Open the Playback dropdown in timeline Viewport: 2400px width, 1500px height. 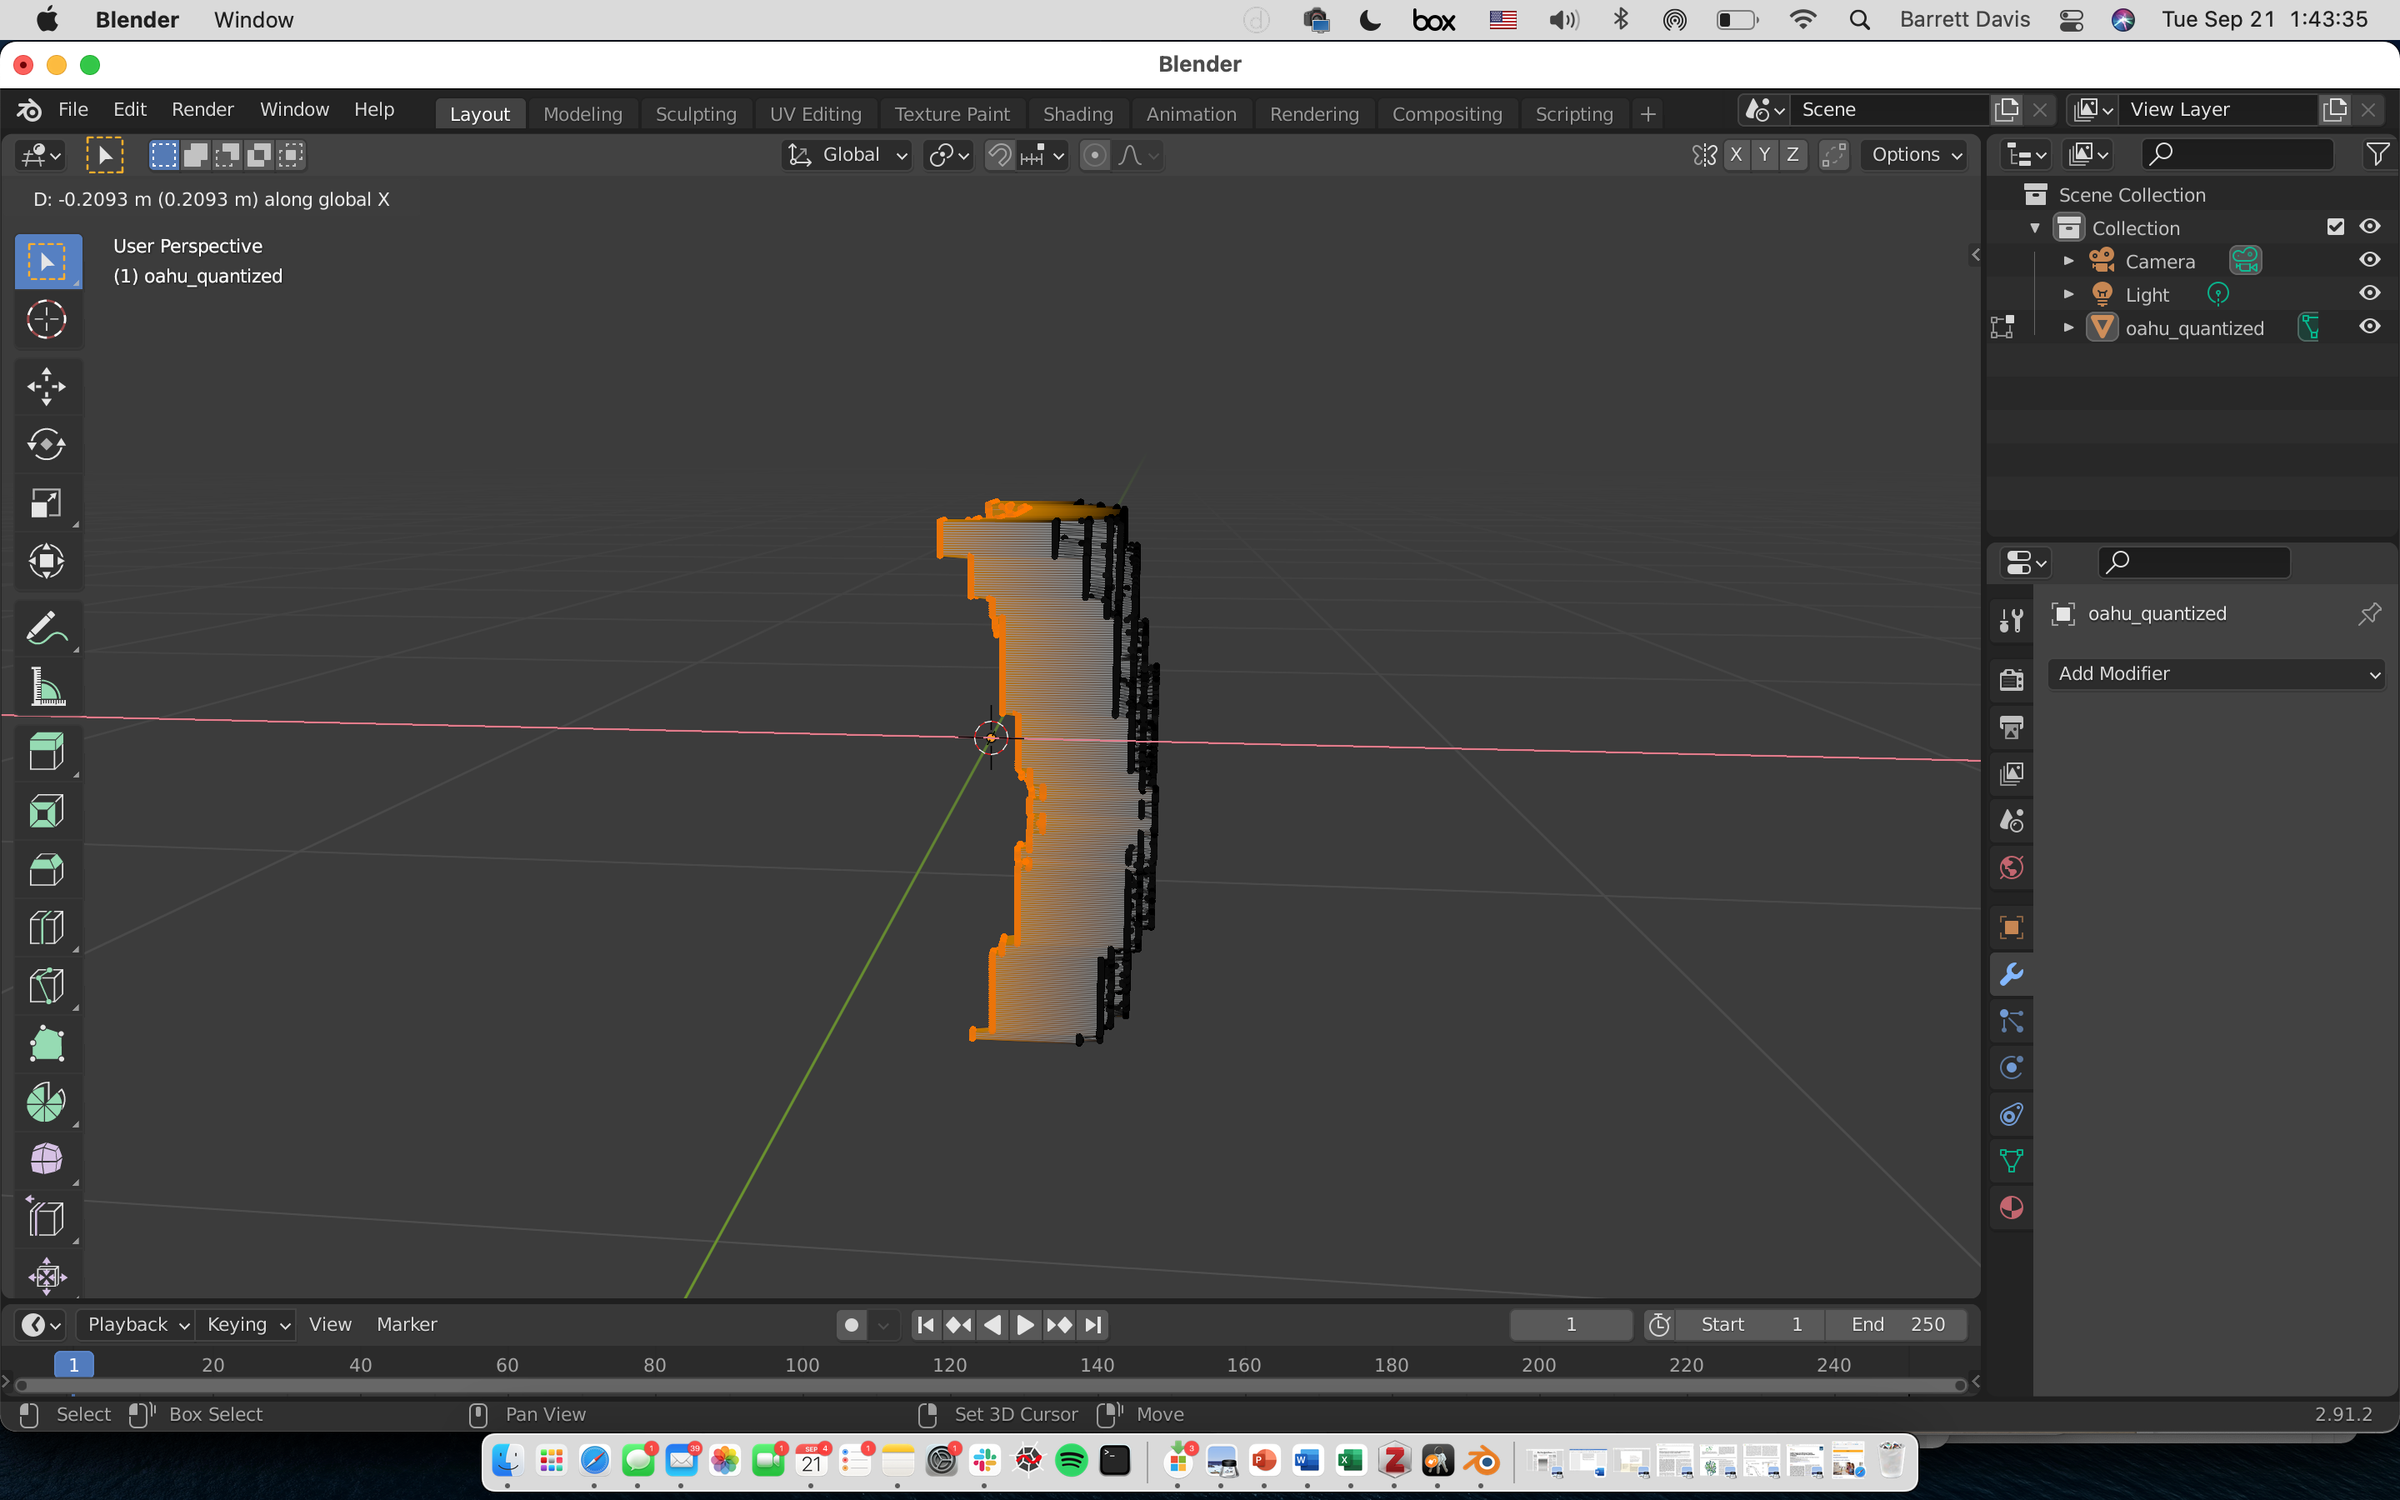(137, 1324)
